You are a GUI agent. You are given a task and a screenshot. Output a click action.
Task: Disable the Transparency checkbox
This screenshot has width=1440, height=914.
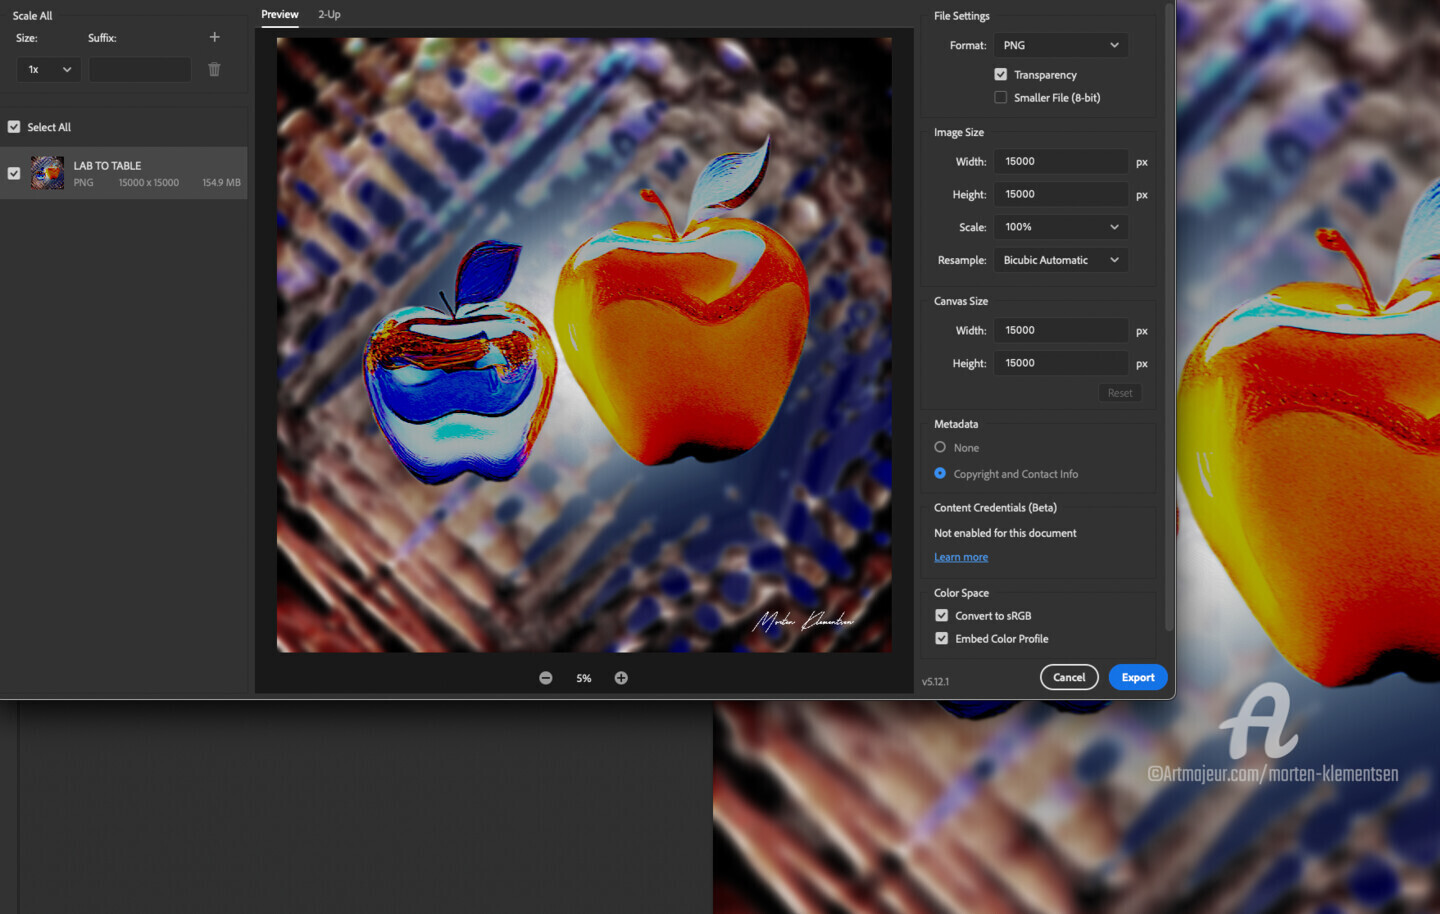click(1001, 74)
